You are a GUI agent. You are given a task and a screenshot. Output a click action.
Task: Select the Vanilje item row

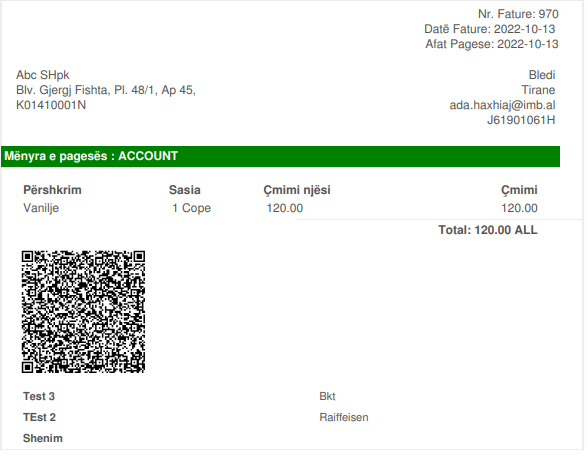point(280,208)
